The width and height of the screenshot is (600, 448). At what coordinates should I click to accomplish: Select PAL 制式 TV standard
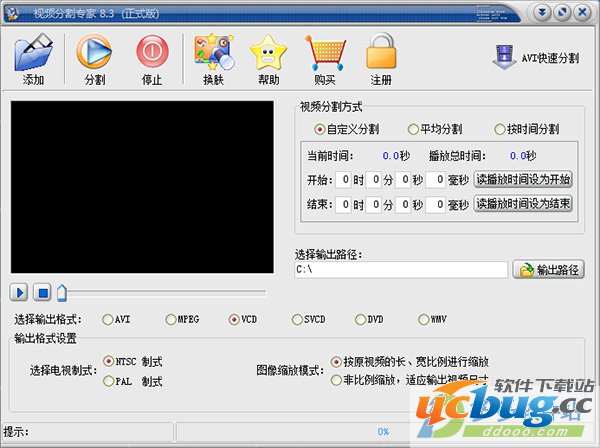coord(132,381)
